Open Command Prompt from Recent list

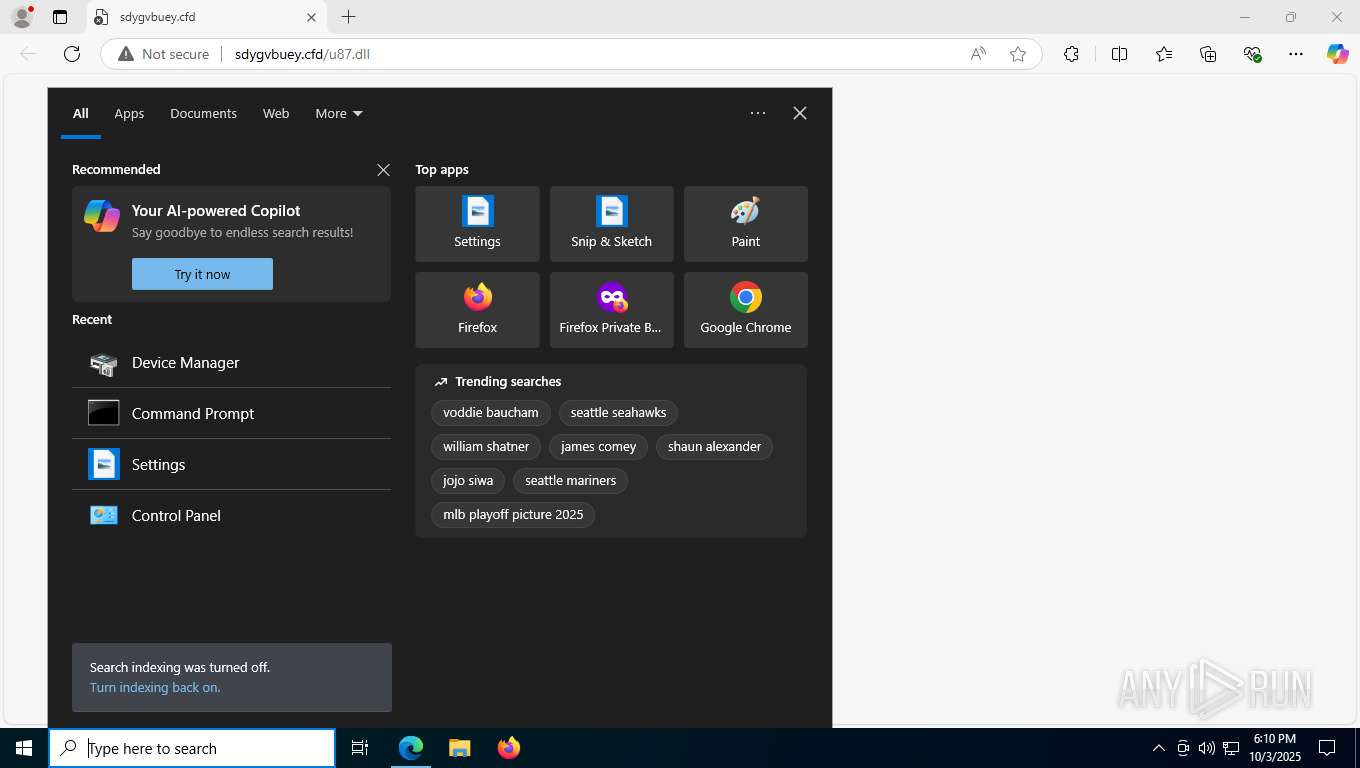(x=231, y=414)
